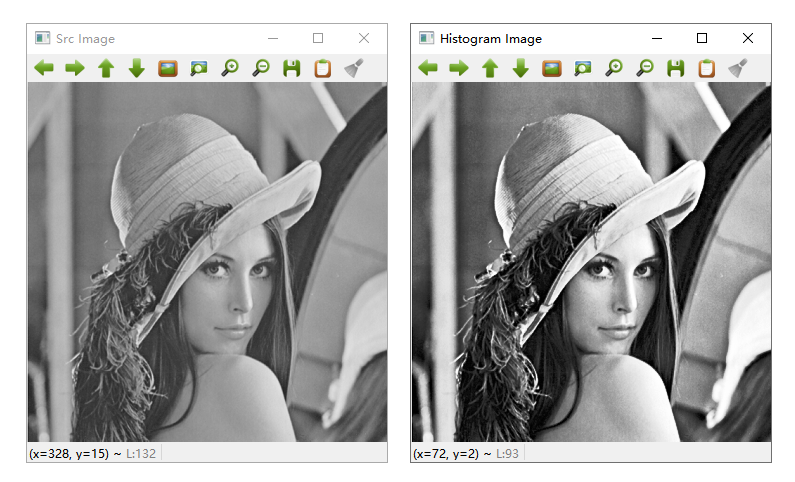Copy Src Image to clipboard
This screenshot has height=482, width=795.
point(323,68)
